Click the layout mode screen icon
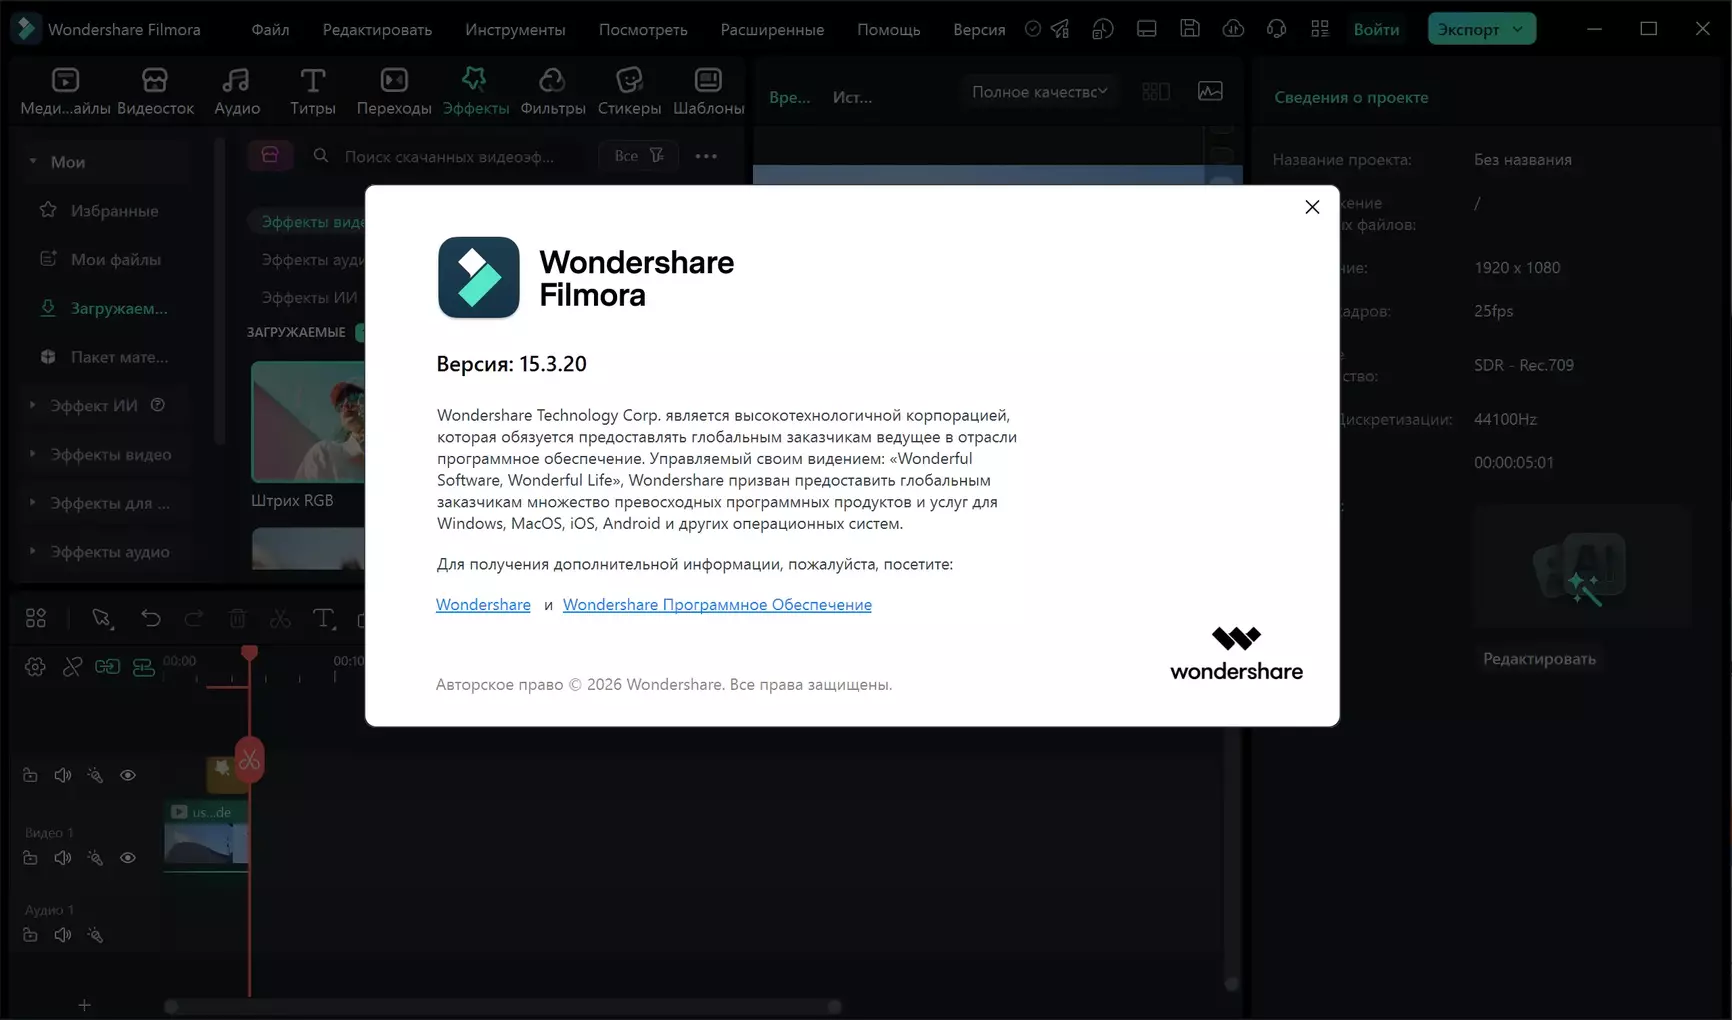The height and width of the screenshot is (1020, 1732). click(x=1147, y=29)
